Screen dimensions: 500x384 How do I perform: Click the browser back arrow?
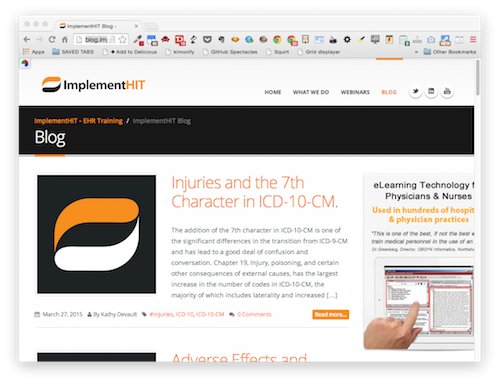tap(27, 40)
